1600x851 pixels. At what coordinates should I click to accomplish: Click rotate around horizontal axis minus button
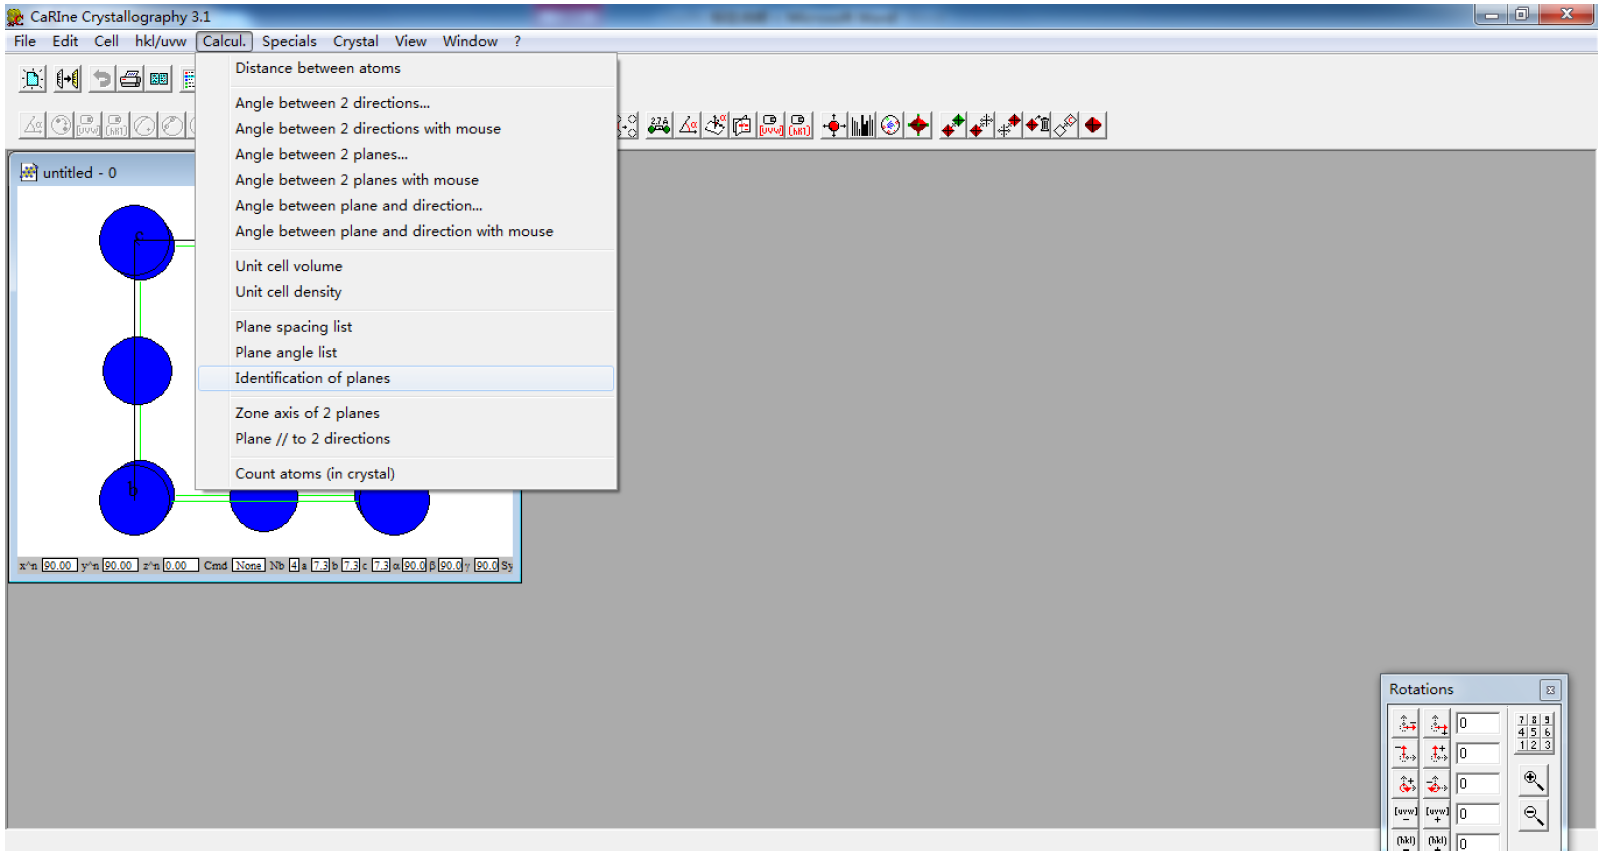tap(1407, 724)
